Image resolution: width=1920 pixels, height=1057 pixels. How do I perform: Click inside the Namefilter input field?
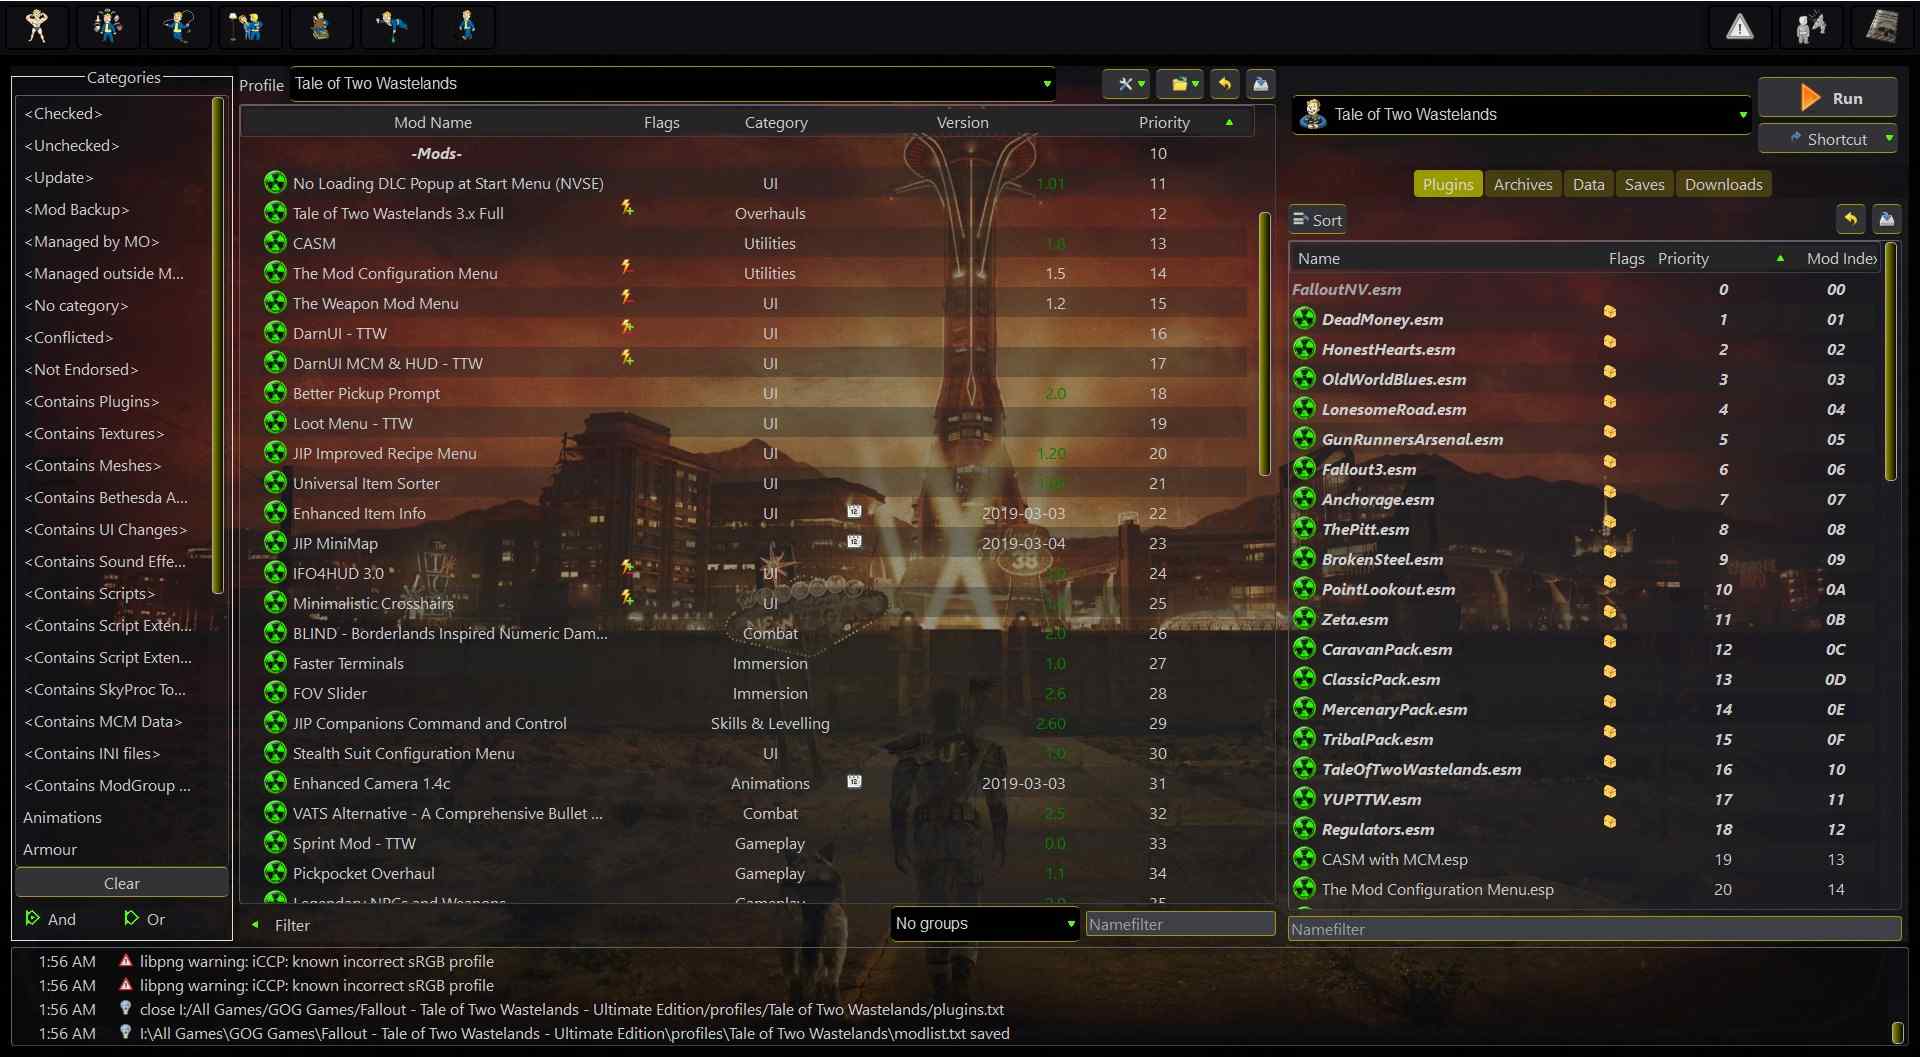pos(1180,924)
